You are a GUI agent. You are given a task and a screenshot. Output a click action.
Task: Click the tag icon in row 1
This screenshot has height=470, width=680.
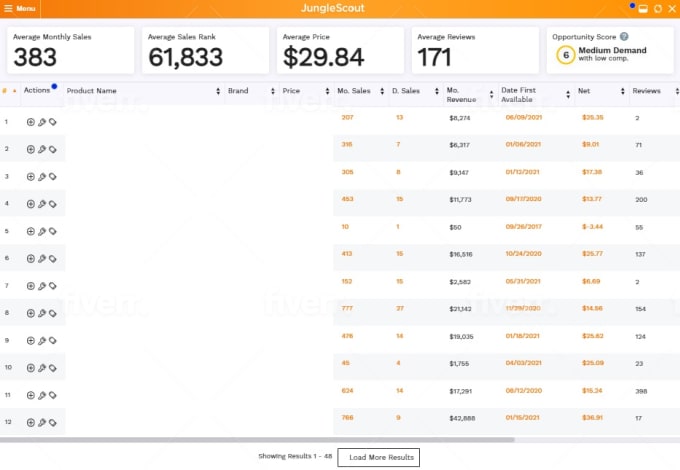tap(52, 122)
